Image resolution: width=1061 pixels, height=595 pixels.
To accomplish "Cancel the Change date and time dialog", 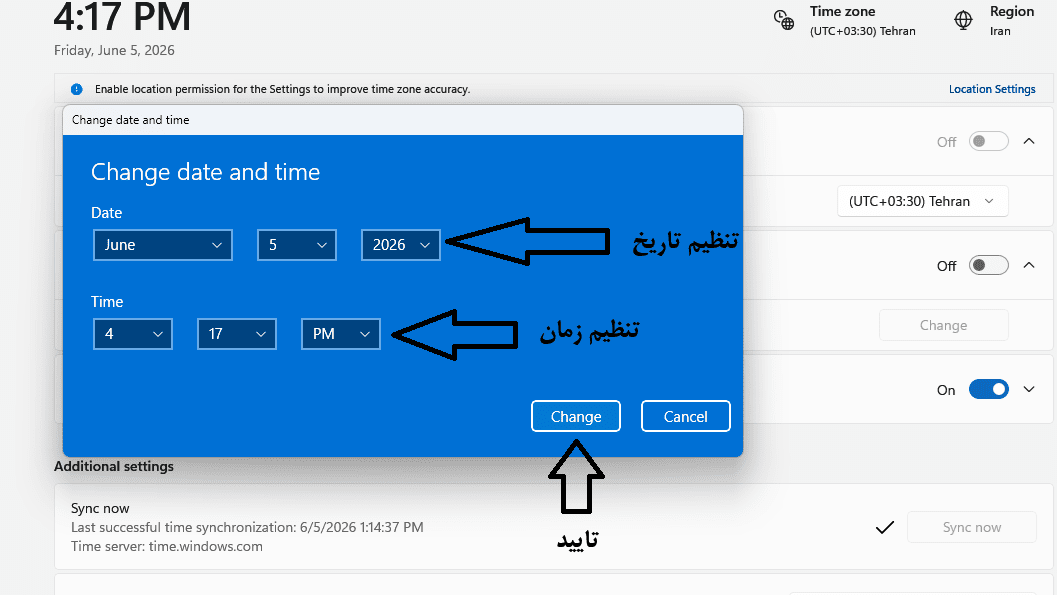I will [685, 416].
